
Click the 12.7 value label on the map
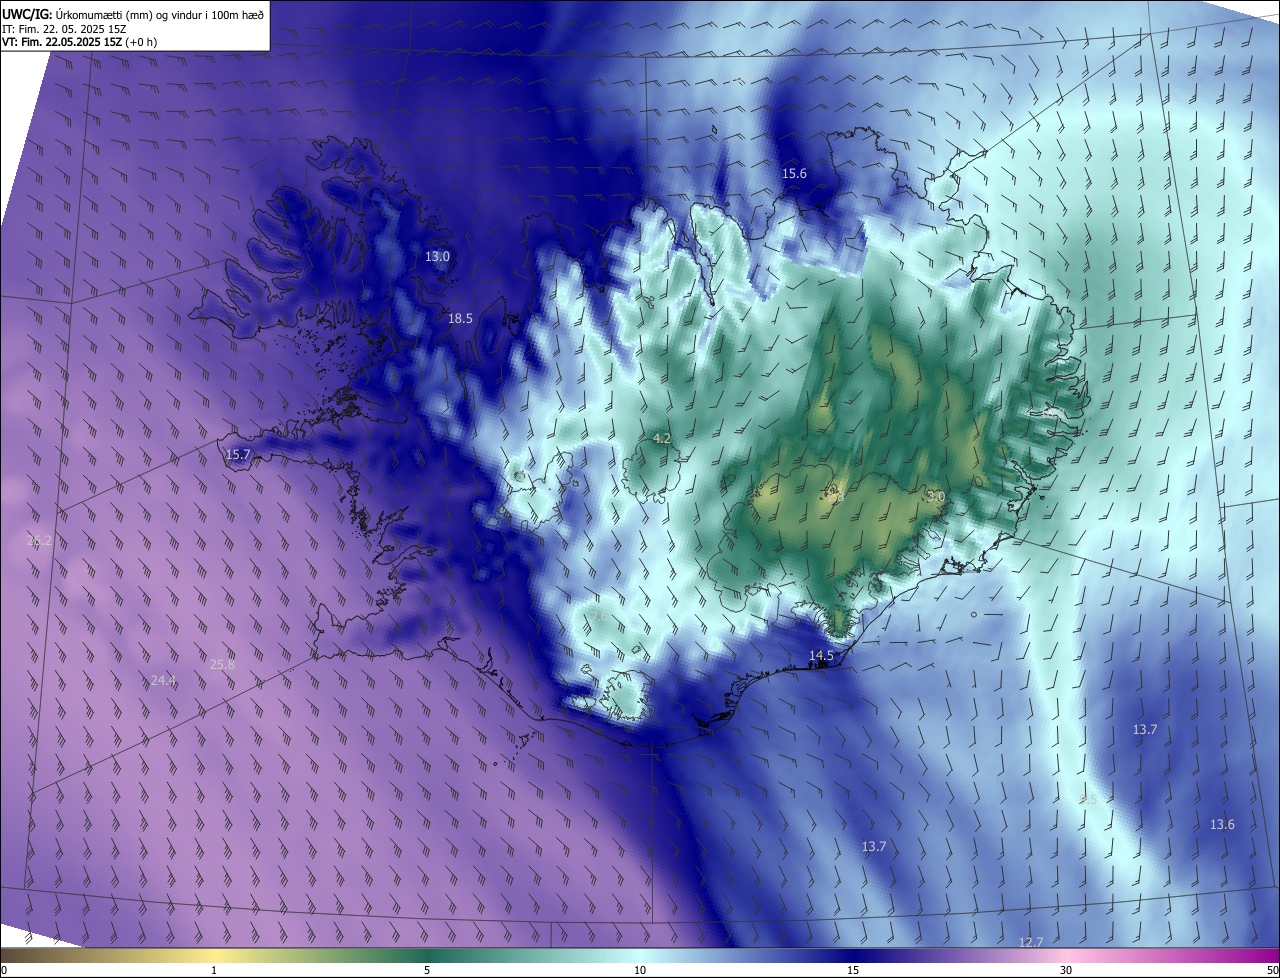click(1031, 943)
